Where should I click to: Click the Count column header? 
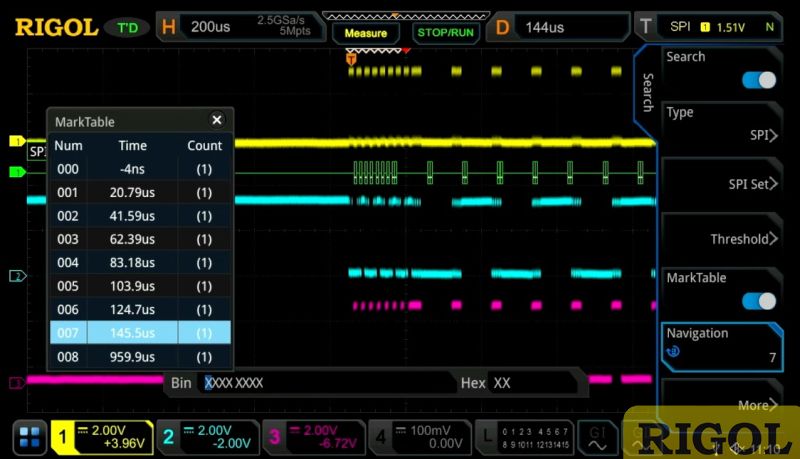[205, 146]
